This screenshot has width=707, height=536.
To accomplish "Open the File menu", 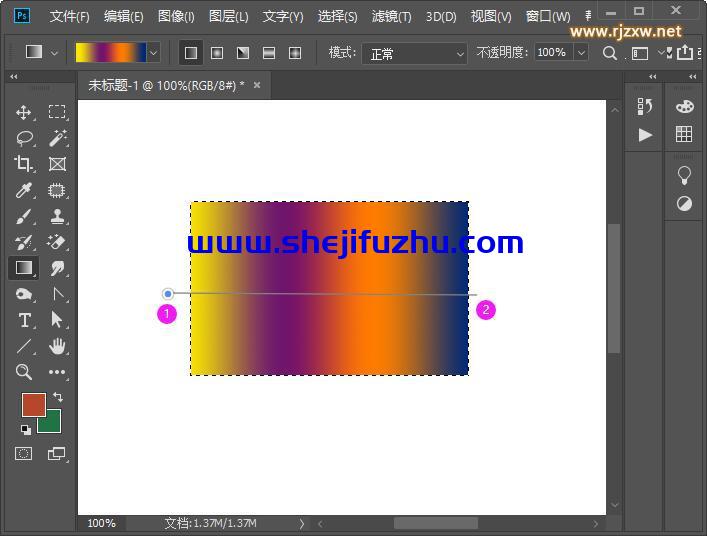I will [x=69, y=17].
